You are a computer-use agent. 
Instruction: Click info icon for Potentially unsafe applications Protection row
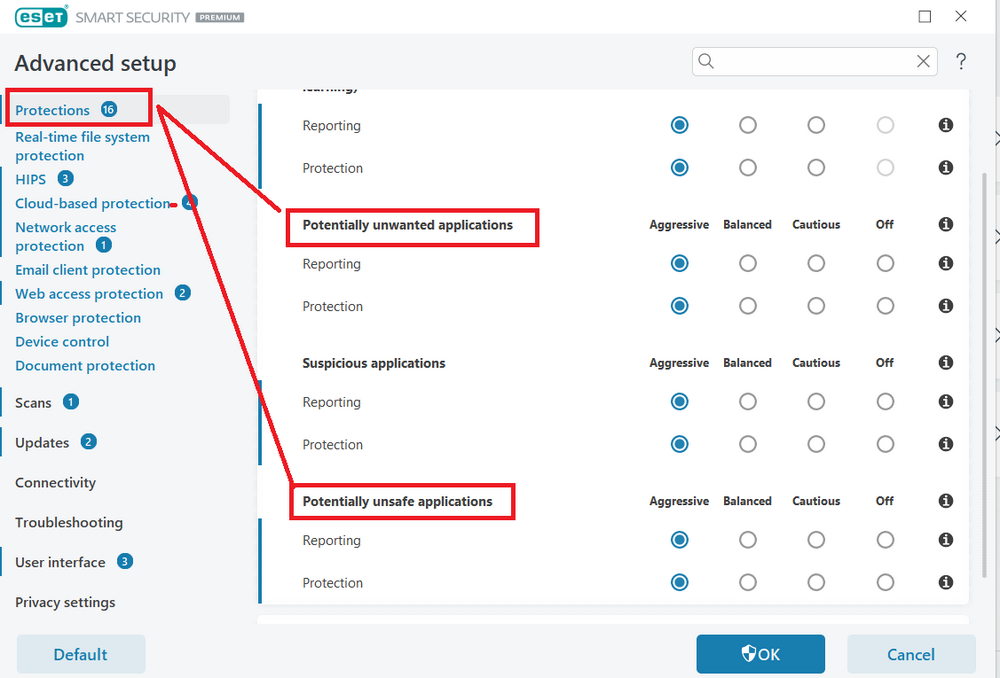[946, 582]
